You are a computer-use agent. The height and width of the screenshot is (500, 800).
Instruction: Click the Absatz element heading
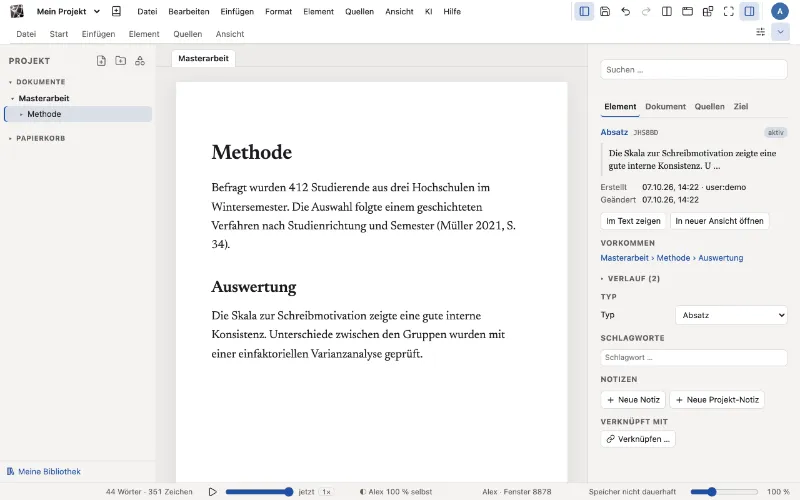(x=614, y=132)
